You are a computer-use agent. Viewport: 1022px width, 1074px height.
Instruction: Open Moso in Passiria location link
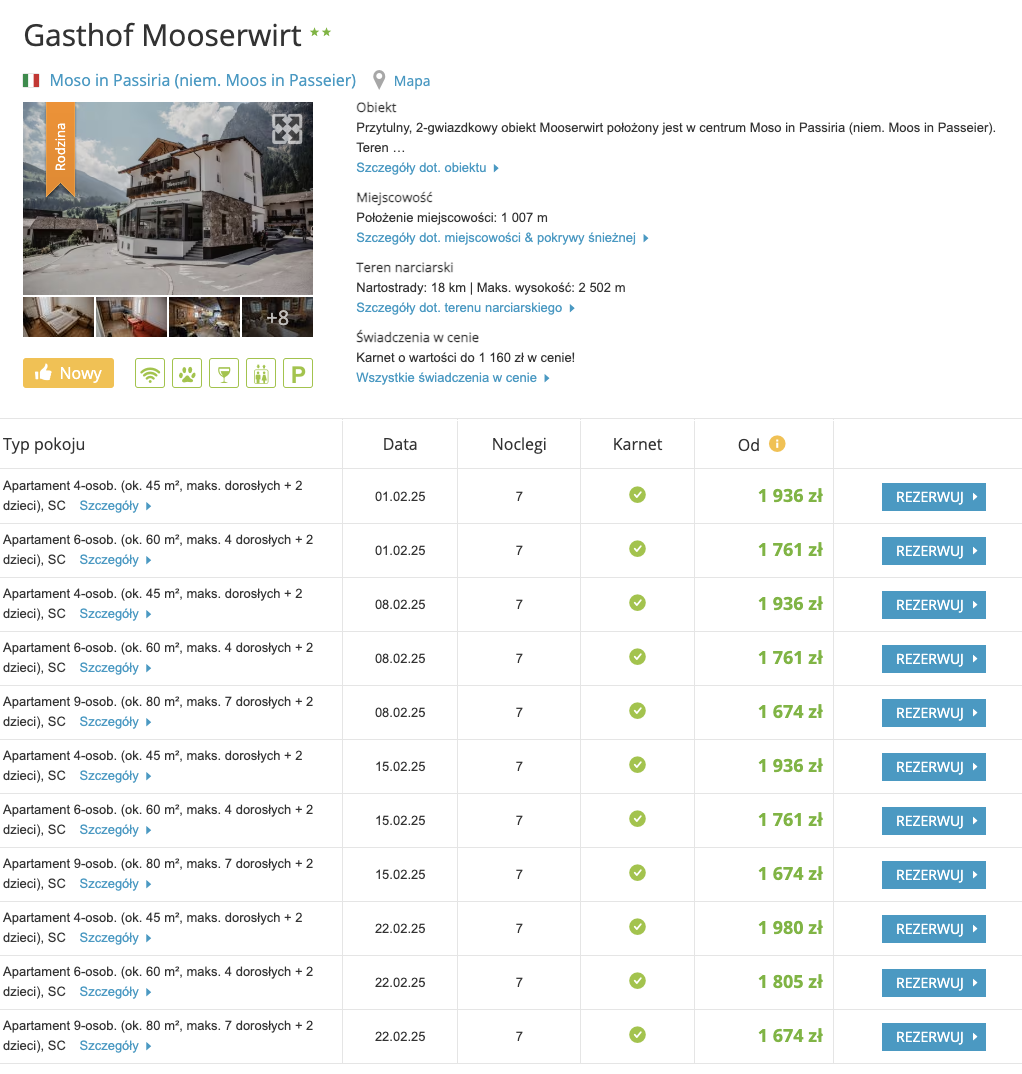point(203,80)
